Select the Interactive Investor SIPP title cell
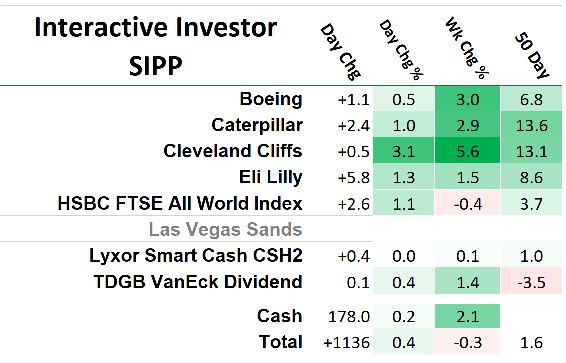566x363 pixels. (x=156, y=46)
